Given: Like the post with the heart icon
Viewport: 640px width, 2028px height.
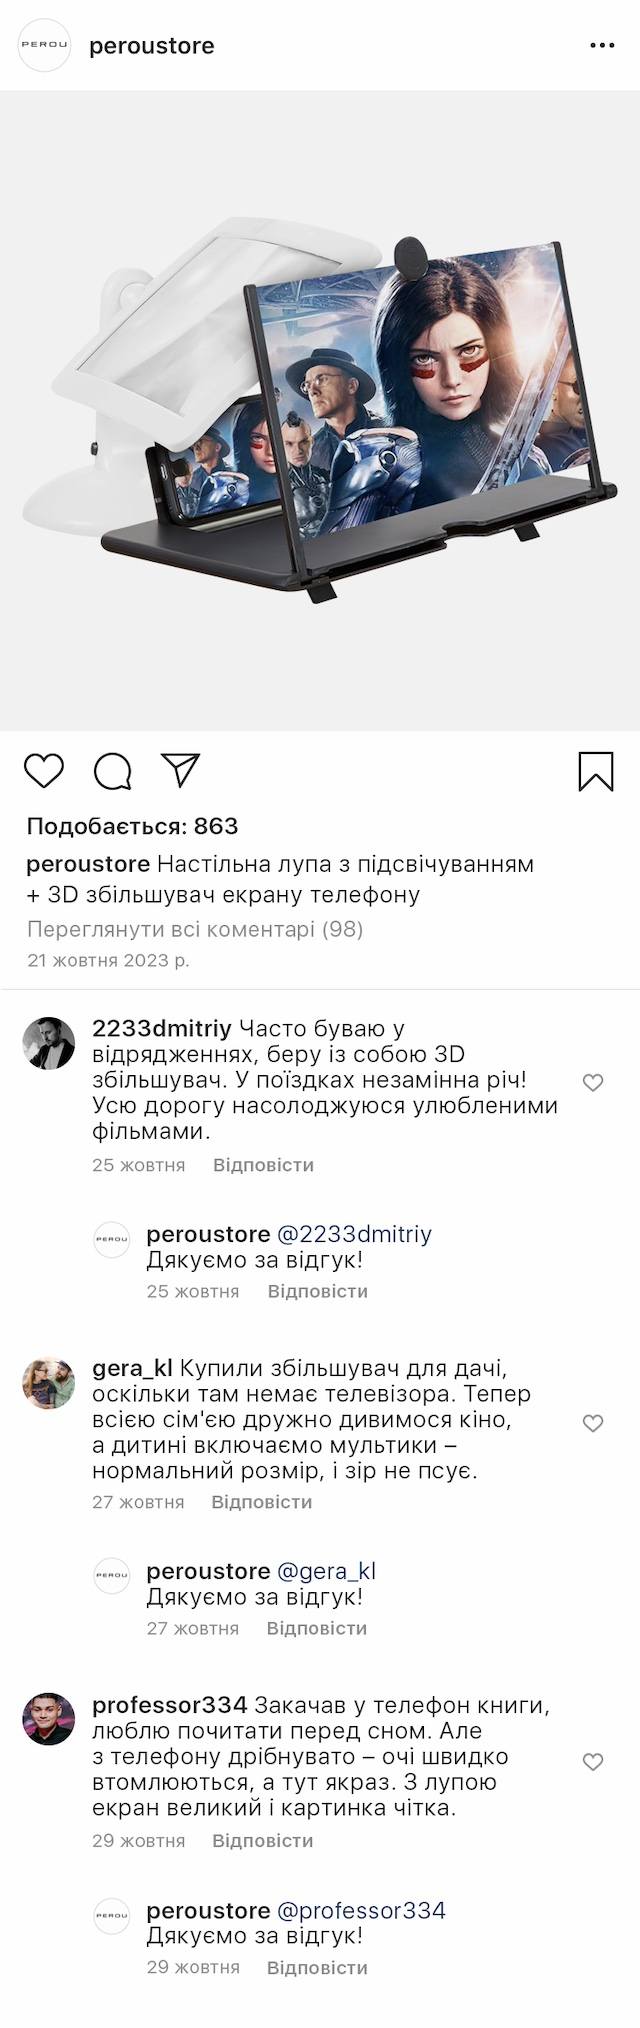Looking at the screenshot, I should click(x=44, y=771).
